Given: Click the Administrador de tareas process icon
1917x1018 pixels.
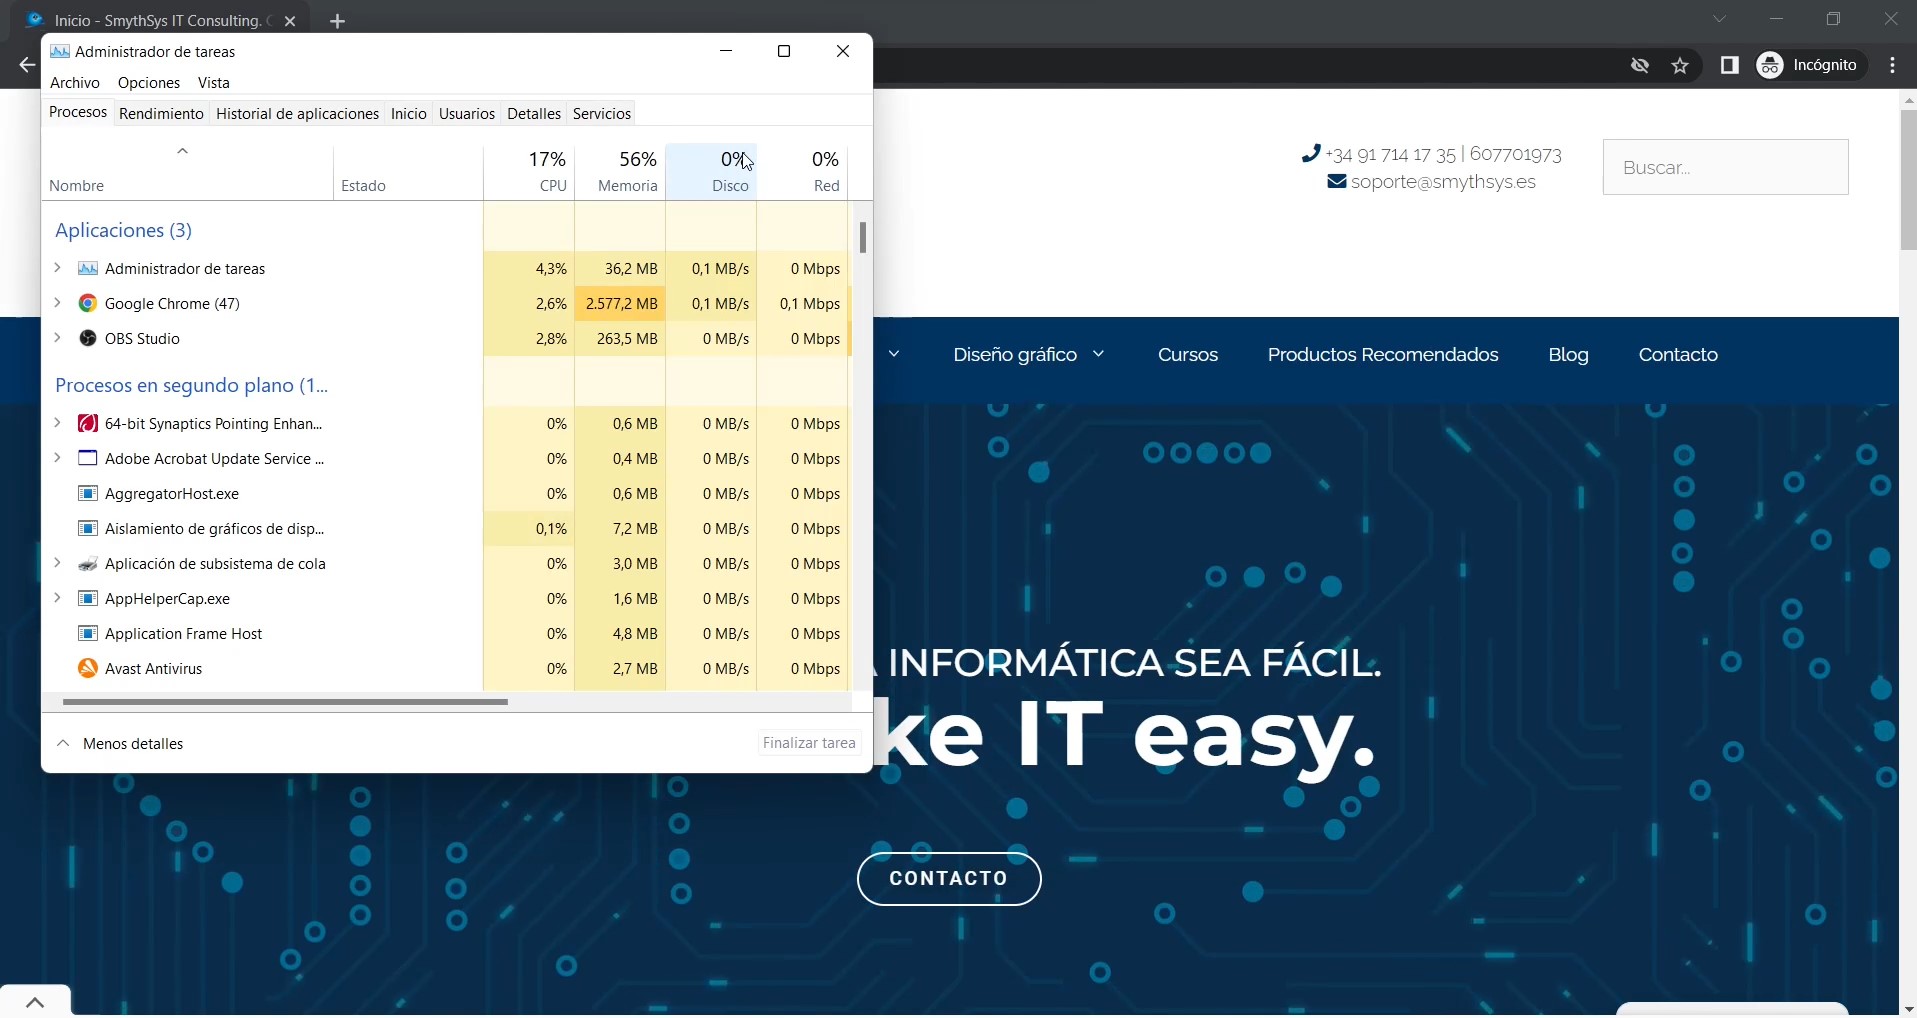Looking at the screenshot, I should [88, 269].
